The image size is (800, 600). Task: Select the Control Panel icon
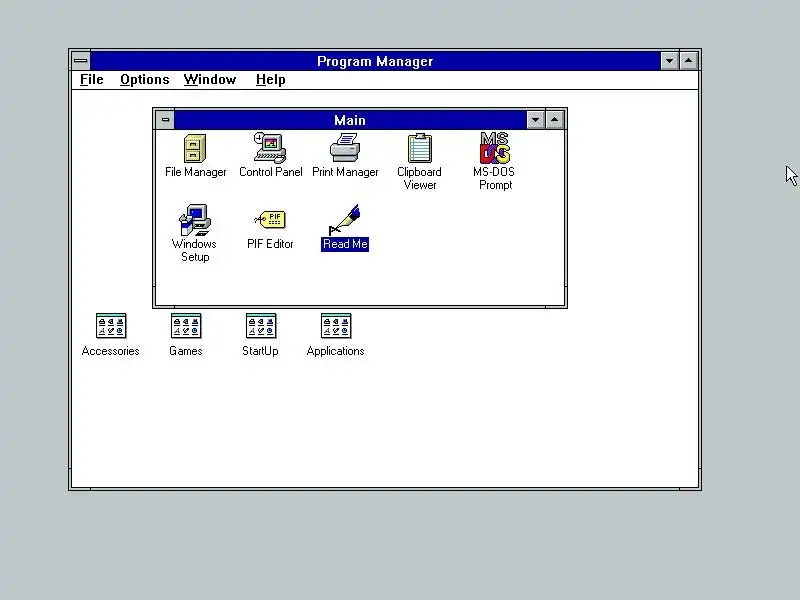coord(270,148)
